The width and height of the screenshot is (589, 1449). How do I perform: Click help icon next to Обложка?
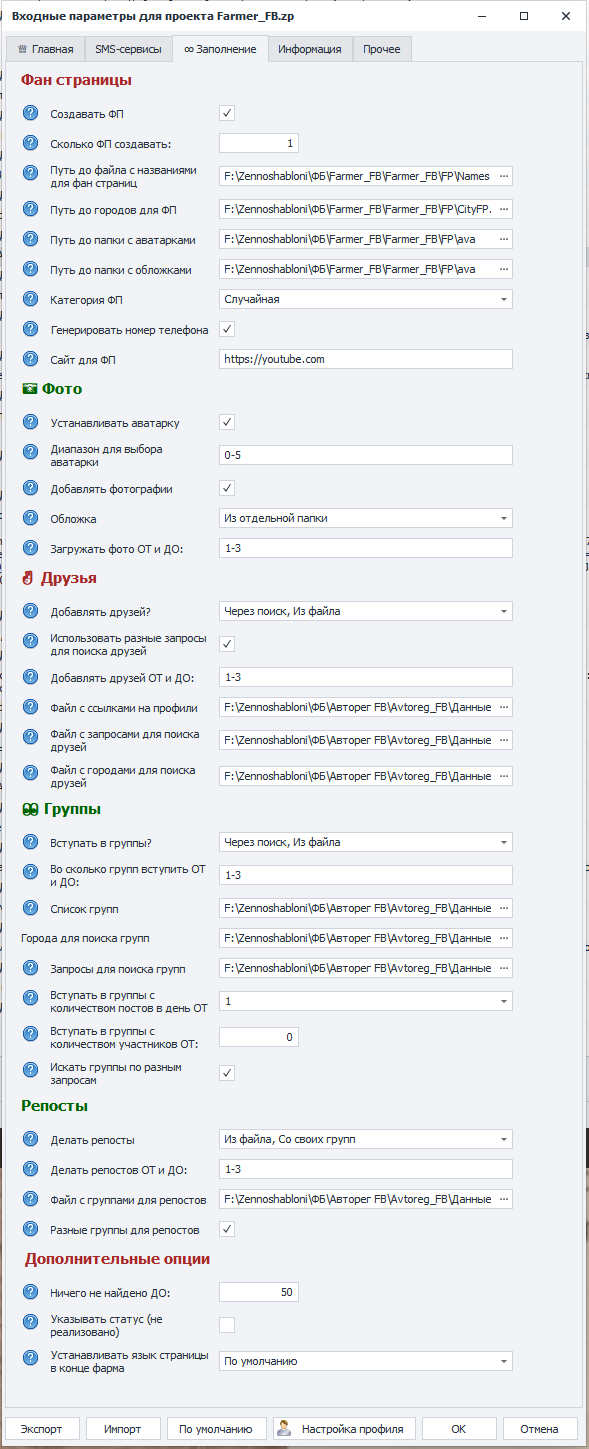pyautogui.click(x=31, y=518)
